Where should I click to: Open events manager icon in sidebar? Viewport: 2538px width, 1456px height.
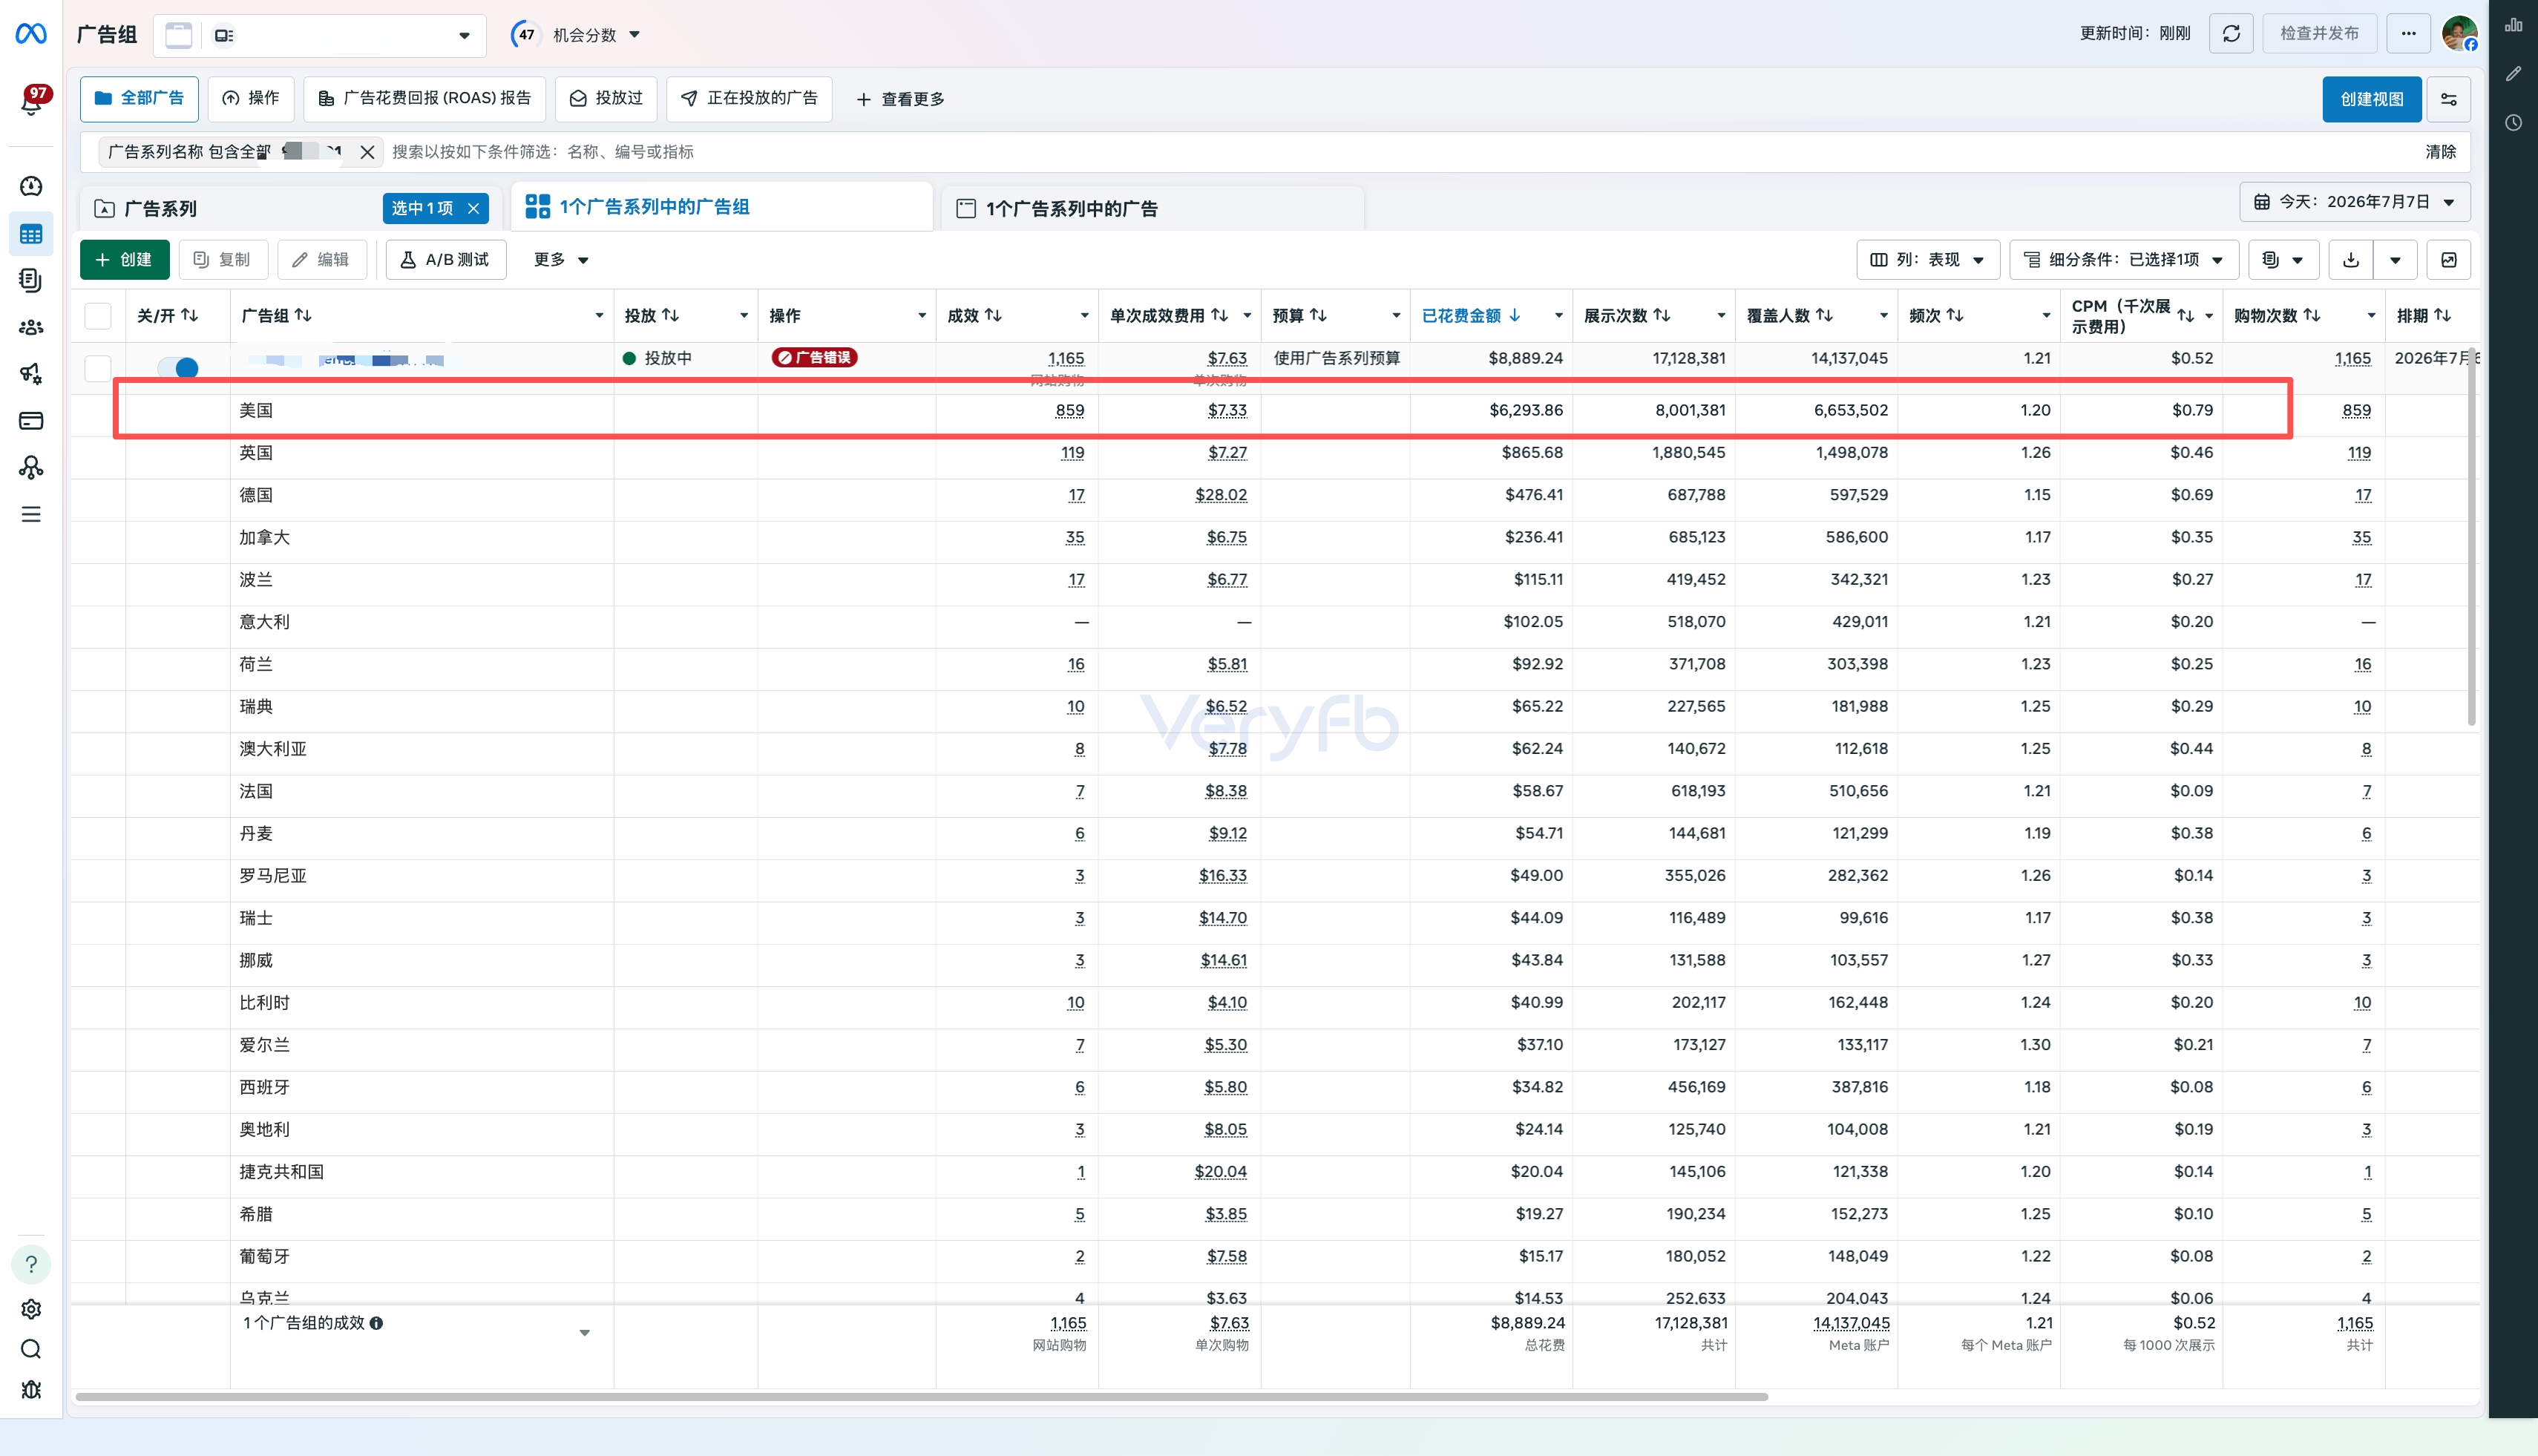click(x=31, y=467)
